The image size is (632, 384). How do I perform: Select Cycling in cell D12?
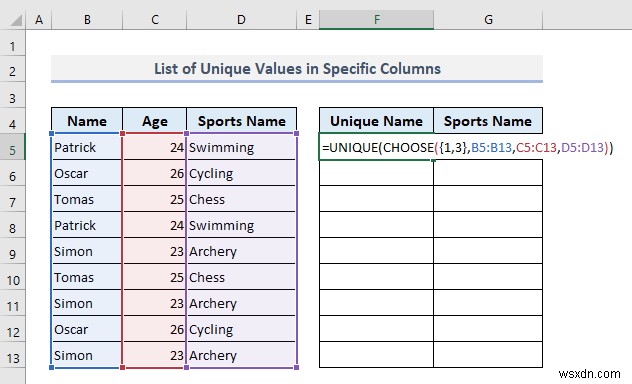pyautogui.click(x=241, y=329)
